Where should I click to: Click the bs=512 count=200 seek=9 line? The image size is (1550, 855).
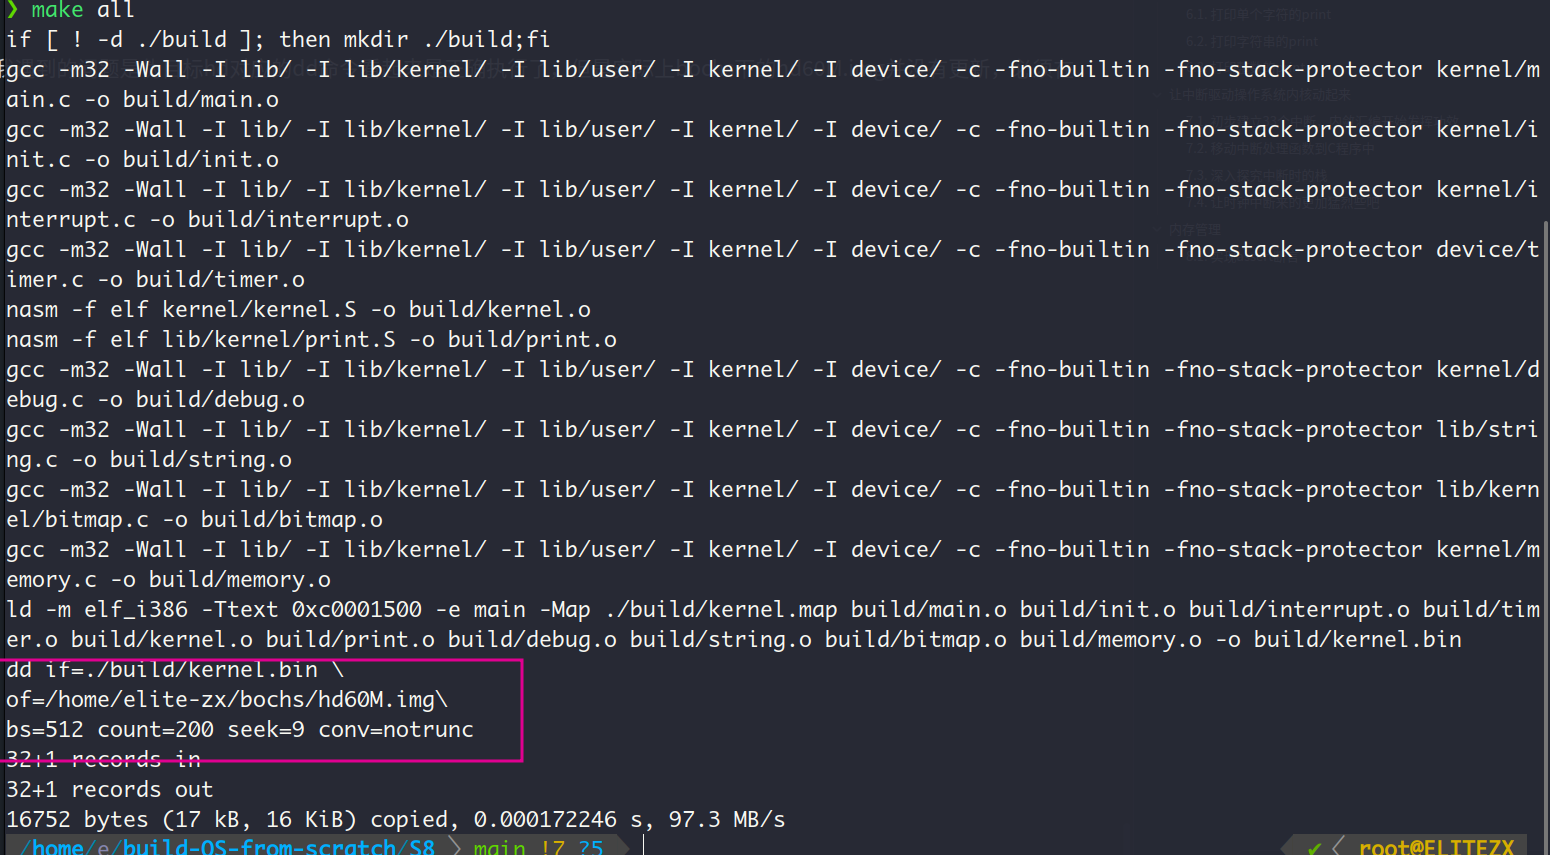(x=240, y=730)
